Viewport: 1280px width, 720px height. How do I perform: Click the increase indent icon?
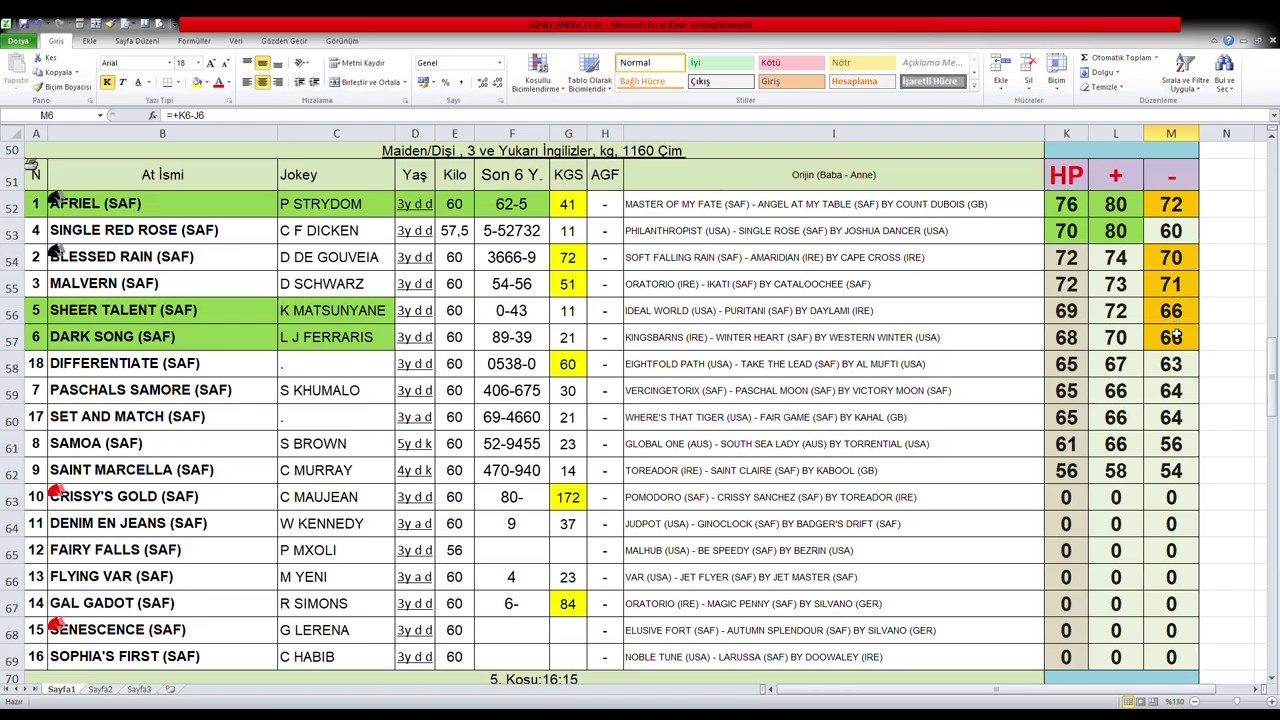pos(315,82)
